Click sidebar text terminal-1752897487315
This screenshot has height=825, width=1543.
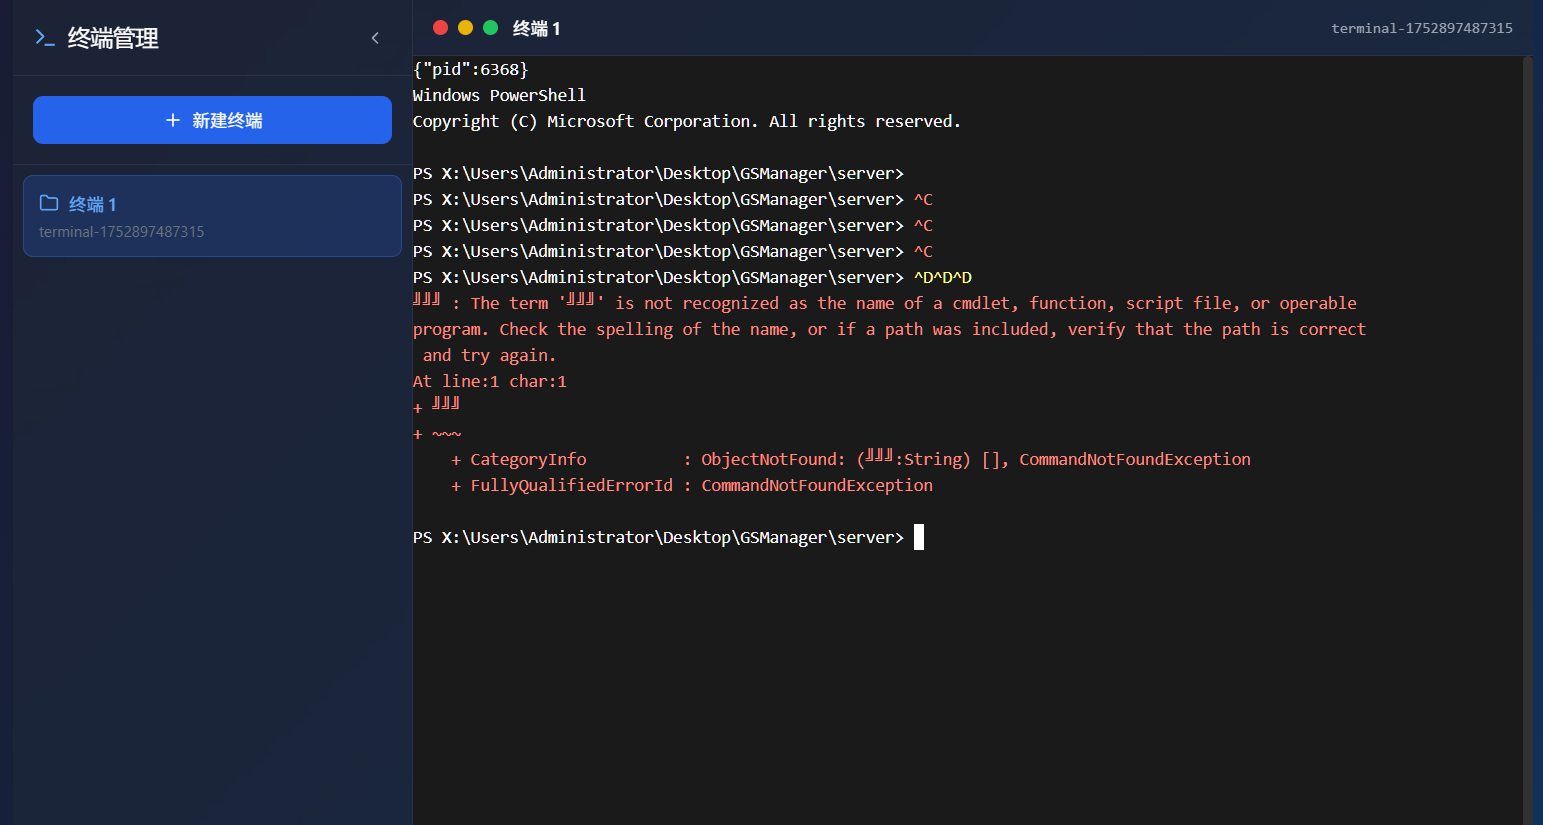point(122,231)
